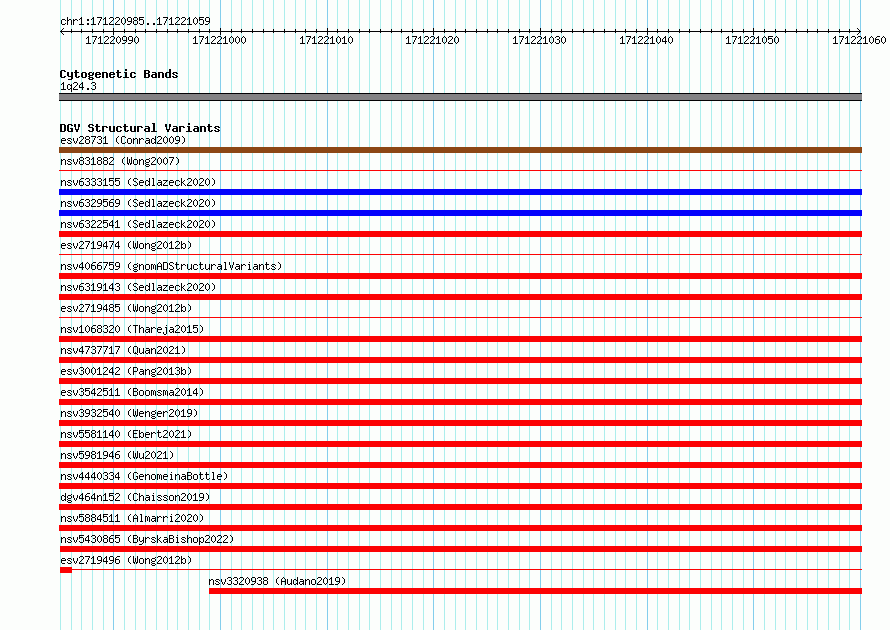Select esv2719474 (Wong2012b) variant label
This screenshot has width=890, height=630.
tap(126, 245)
